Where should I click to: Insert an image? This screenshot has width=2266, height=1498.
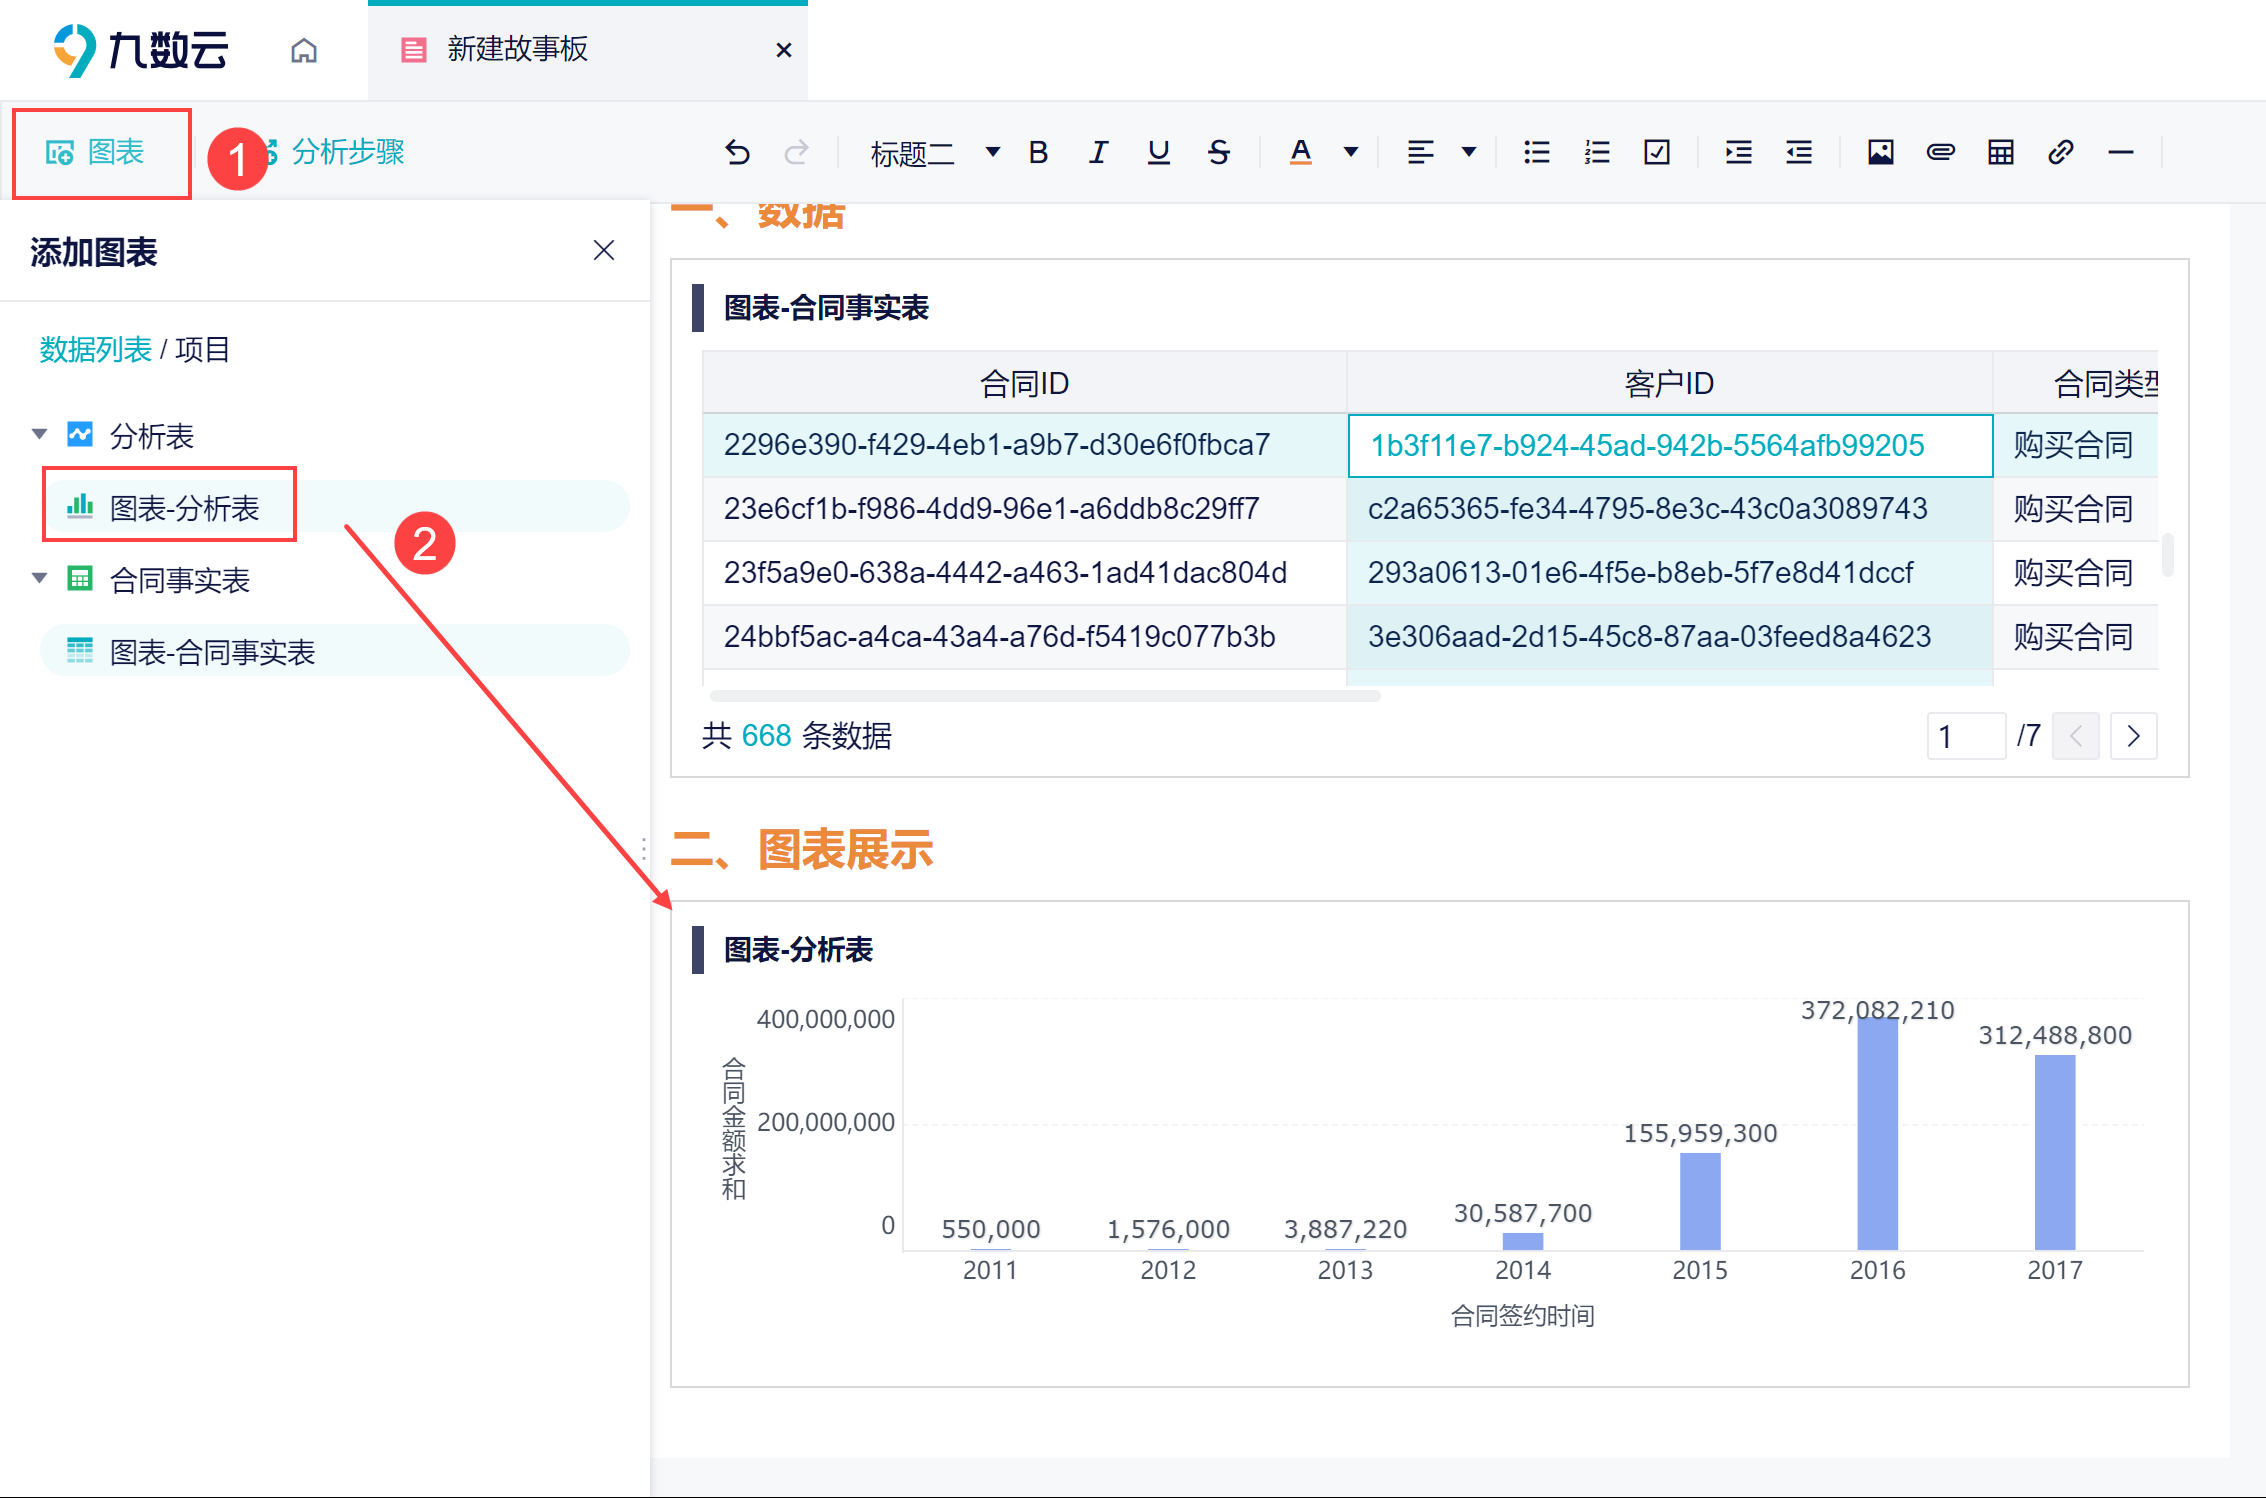[x=1880, y=152]
